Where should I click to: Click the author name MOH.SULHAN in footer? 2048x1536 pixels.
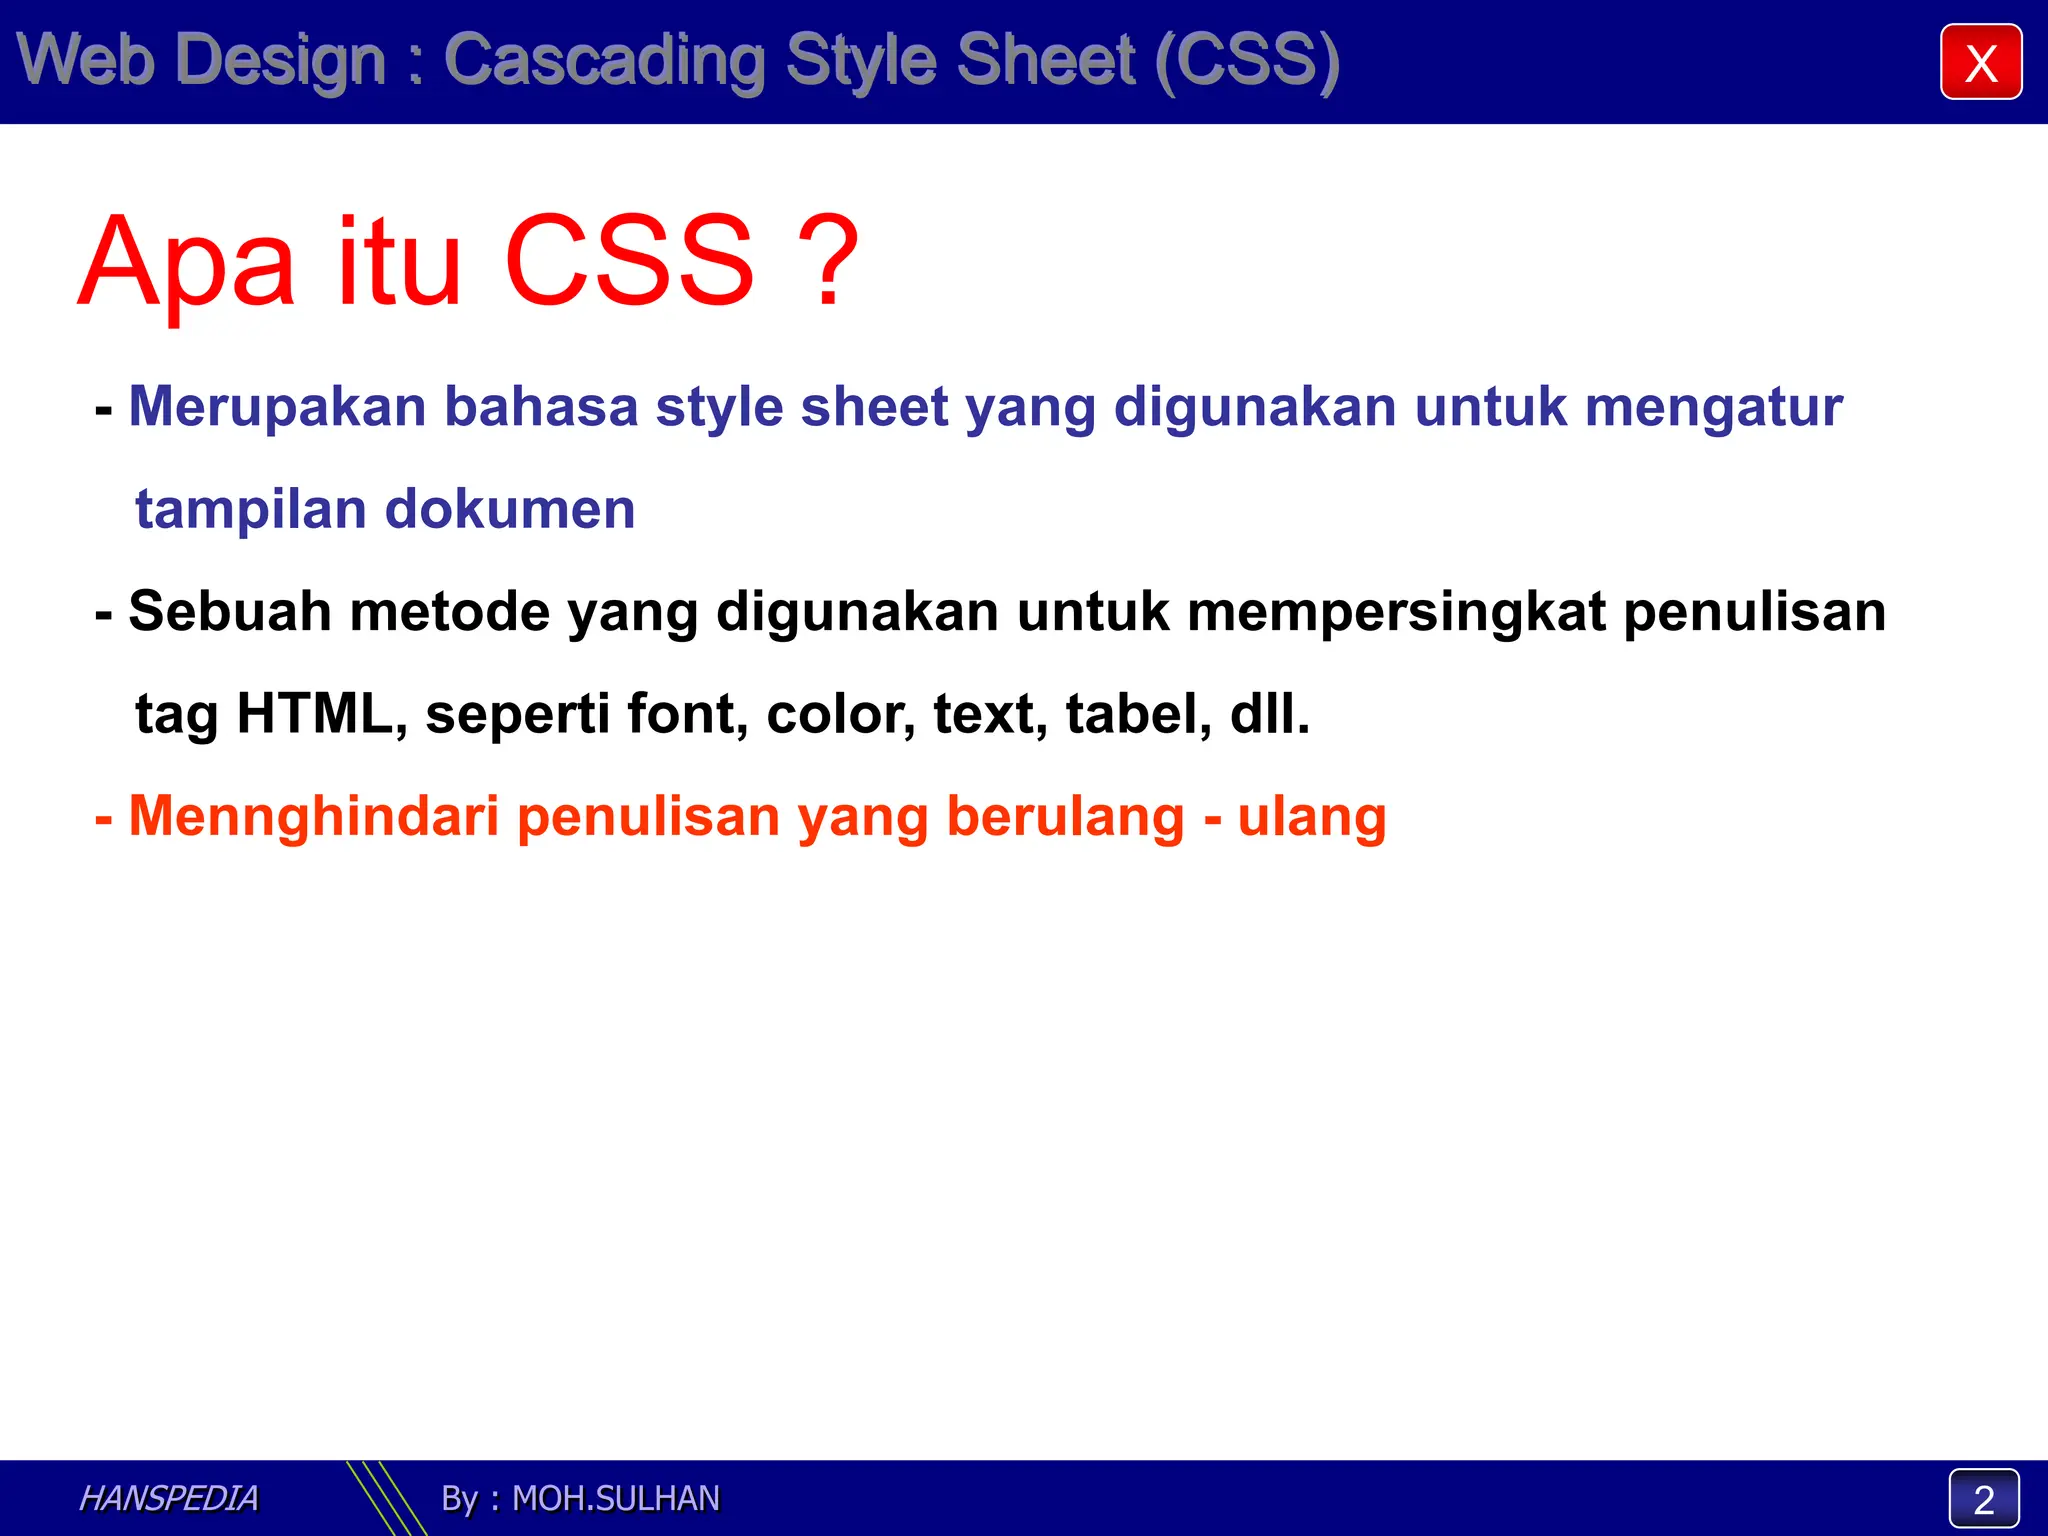pos(615,1498)
